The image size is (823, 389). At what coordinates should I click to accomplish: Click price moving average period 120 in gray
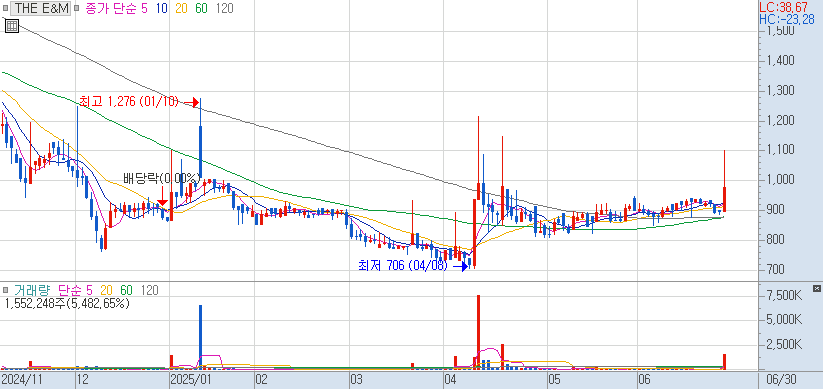tap(224, 8)
